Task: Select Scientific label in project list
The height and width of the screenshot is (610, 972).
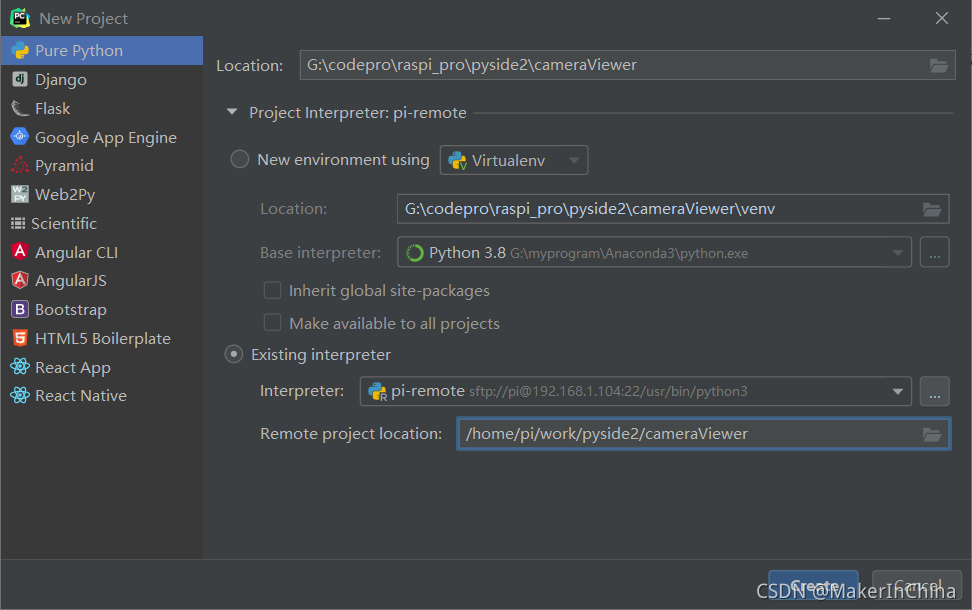Action: coord(64,223)
